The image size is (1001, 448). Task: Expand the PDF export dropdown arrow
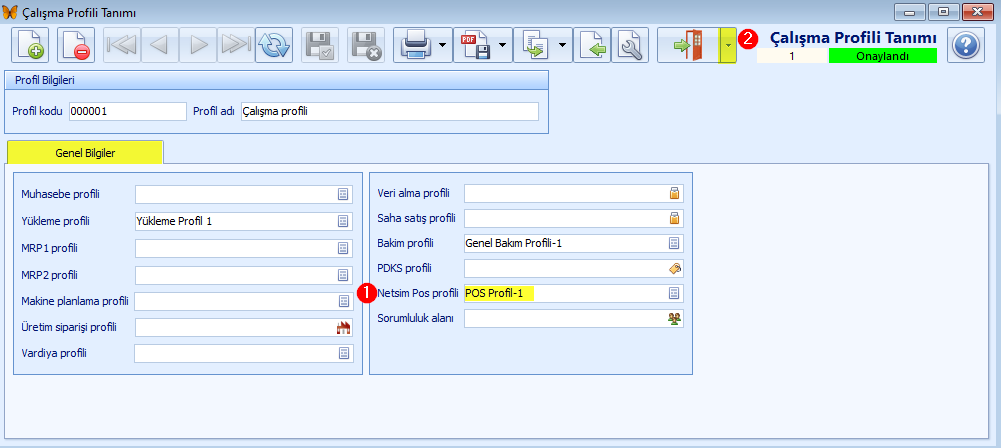pos(502,46)
